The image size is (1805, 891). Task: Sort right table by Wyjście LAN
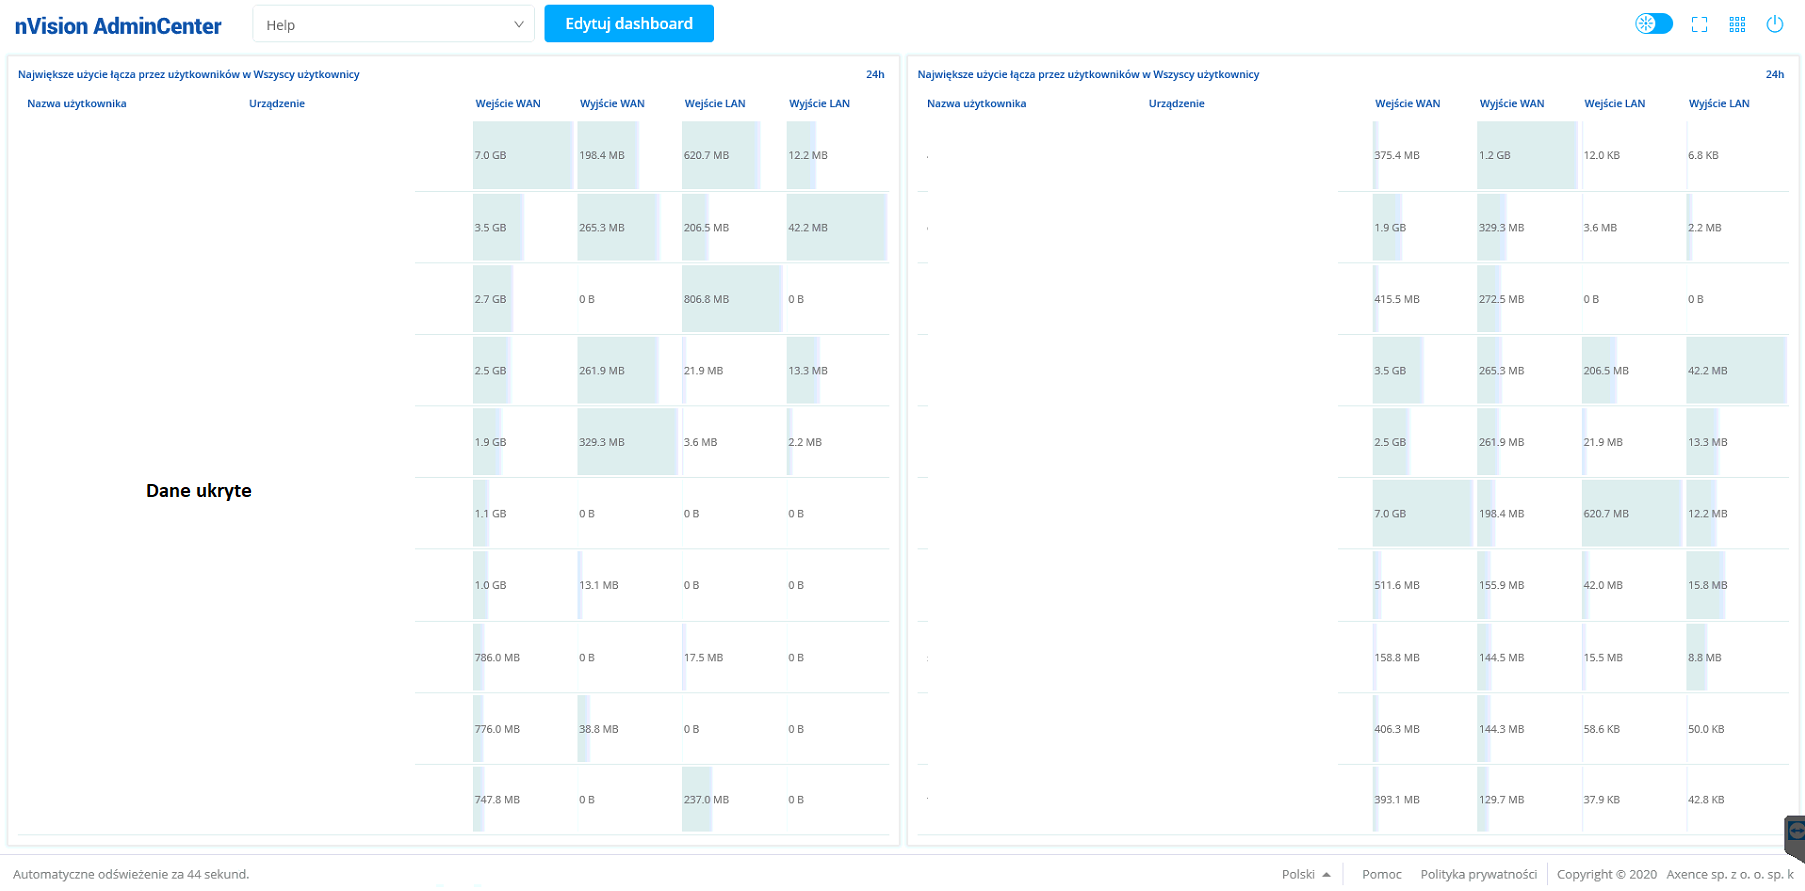point(1718,104)
